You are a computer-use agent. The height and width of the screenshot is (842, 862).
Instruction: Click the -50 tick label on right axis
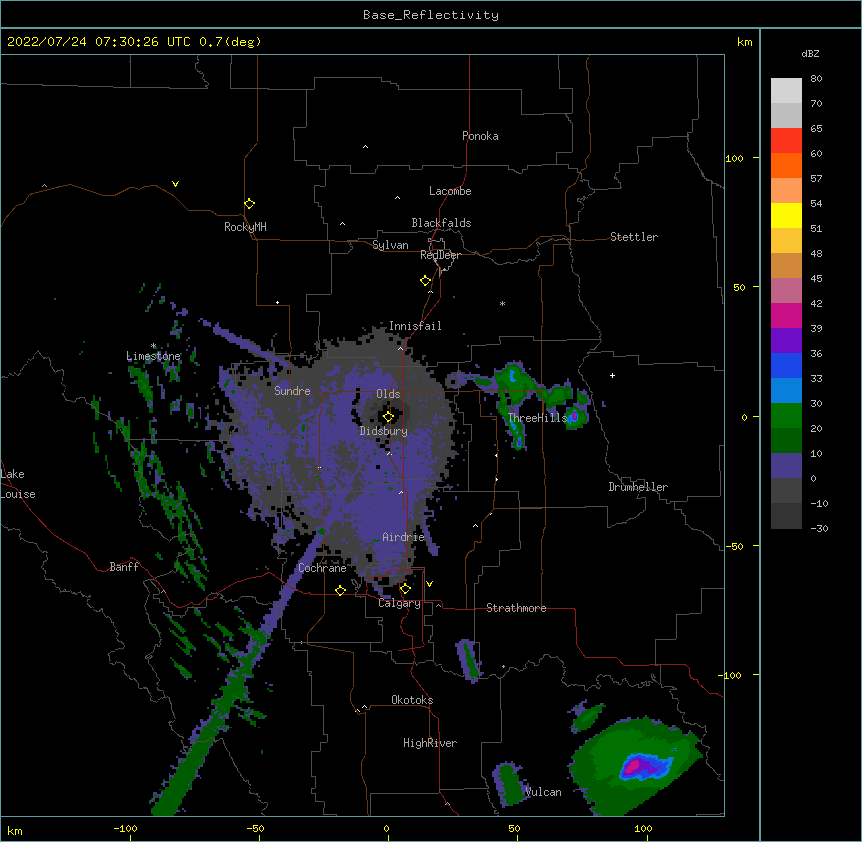734,546
